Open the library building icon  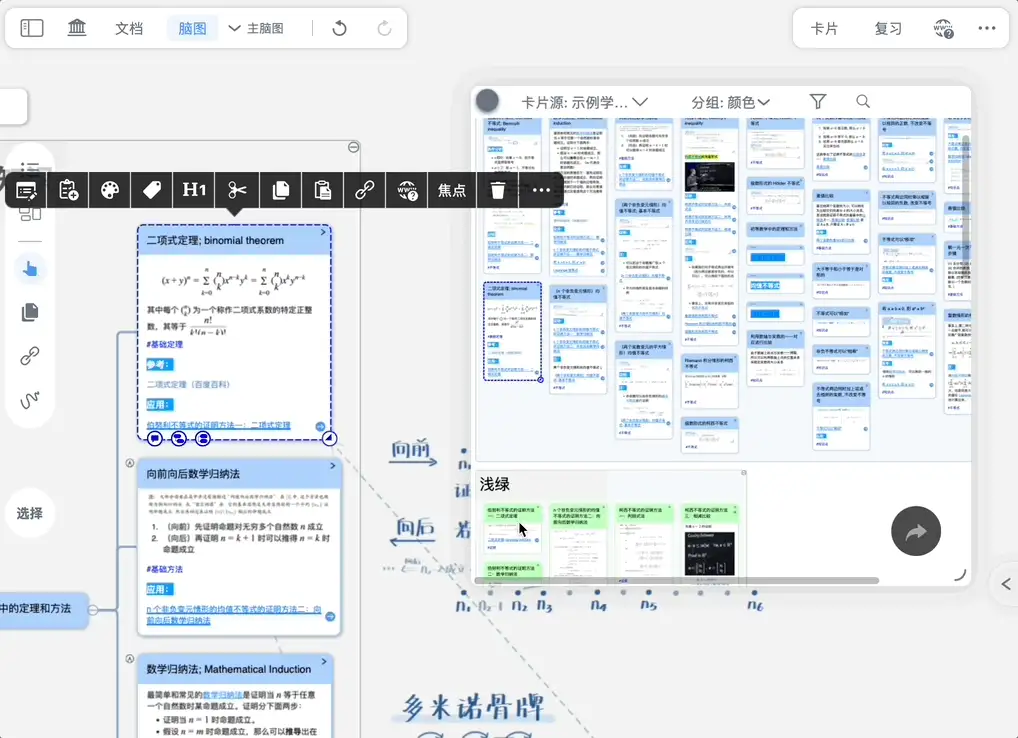pyautogui.click(x=77, y=28)
